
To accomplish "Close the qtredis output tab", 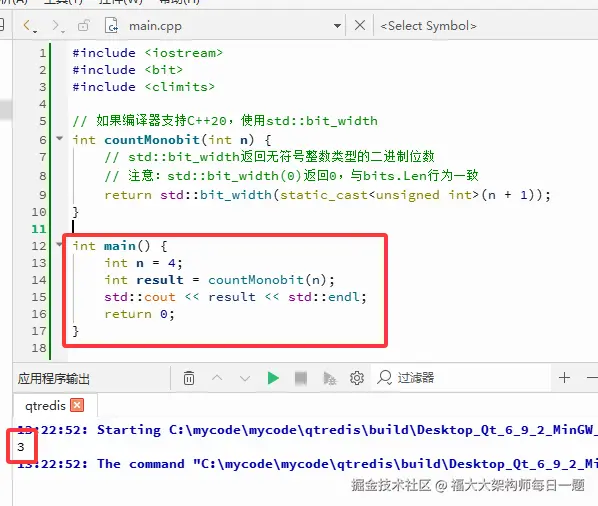I will click(77, 405).
